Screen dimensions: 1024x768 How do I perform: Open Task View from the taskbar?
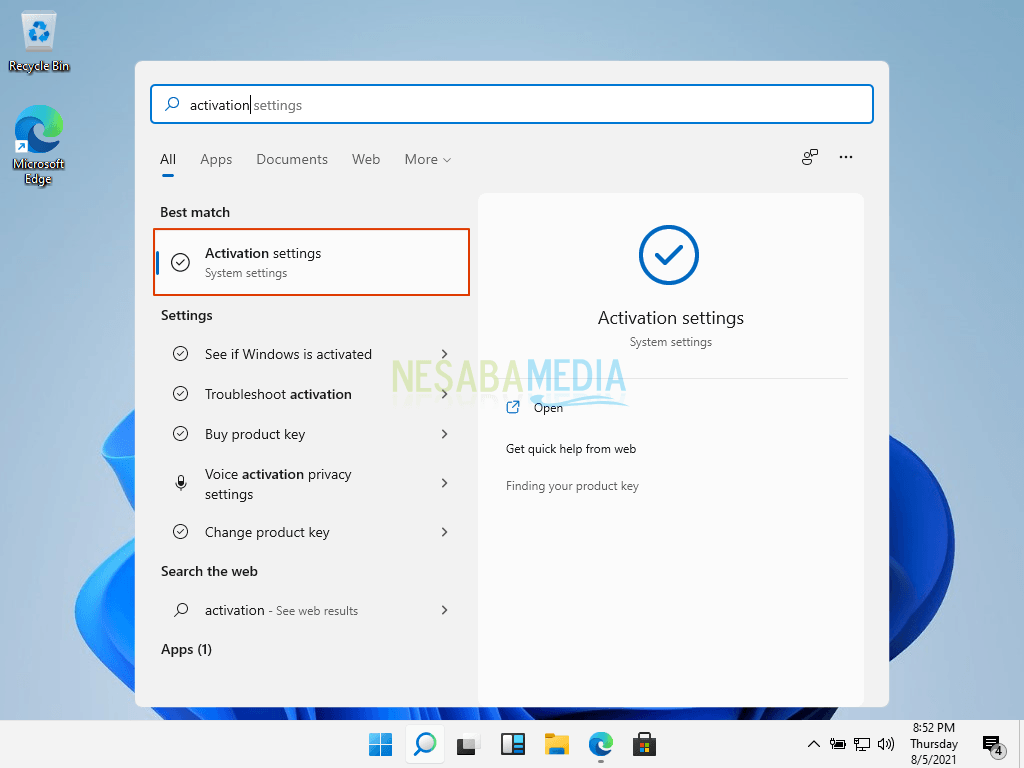pyautogui.click(x=467, y=744)
